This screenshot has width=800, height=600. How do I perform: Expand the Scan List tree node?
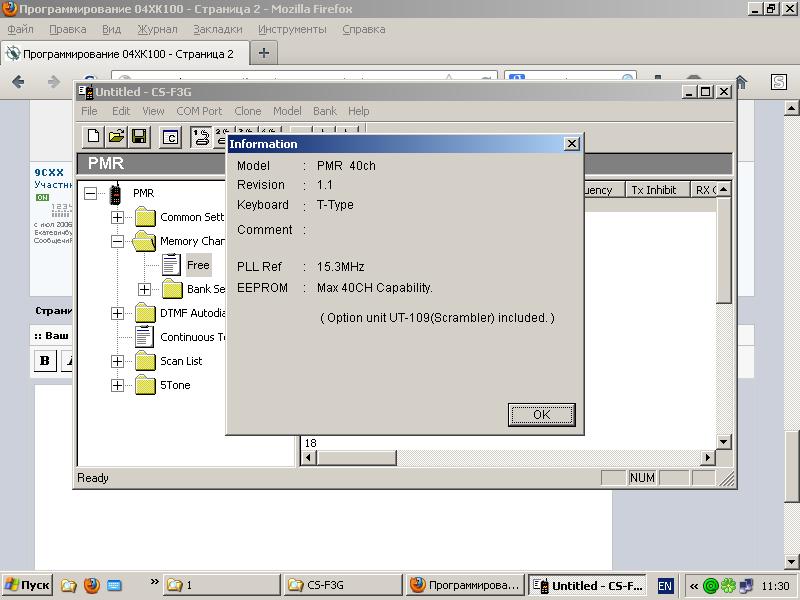(x=117, y=361)
